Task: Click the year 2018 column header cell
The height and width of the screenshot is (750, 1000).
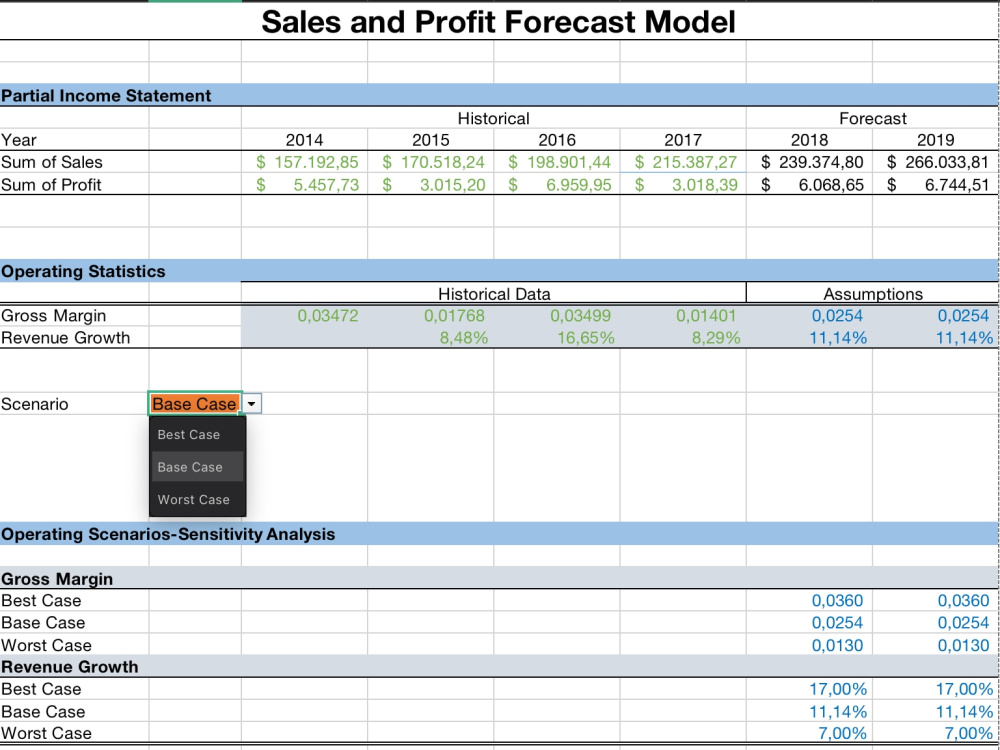Action: (x=809, y=140)
